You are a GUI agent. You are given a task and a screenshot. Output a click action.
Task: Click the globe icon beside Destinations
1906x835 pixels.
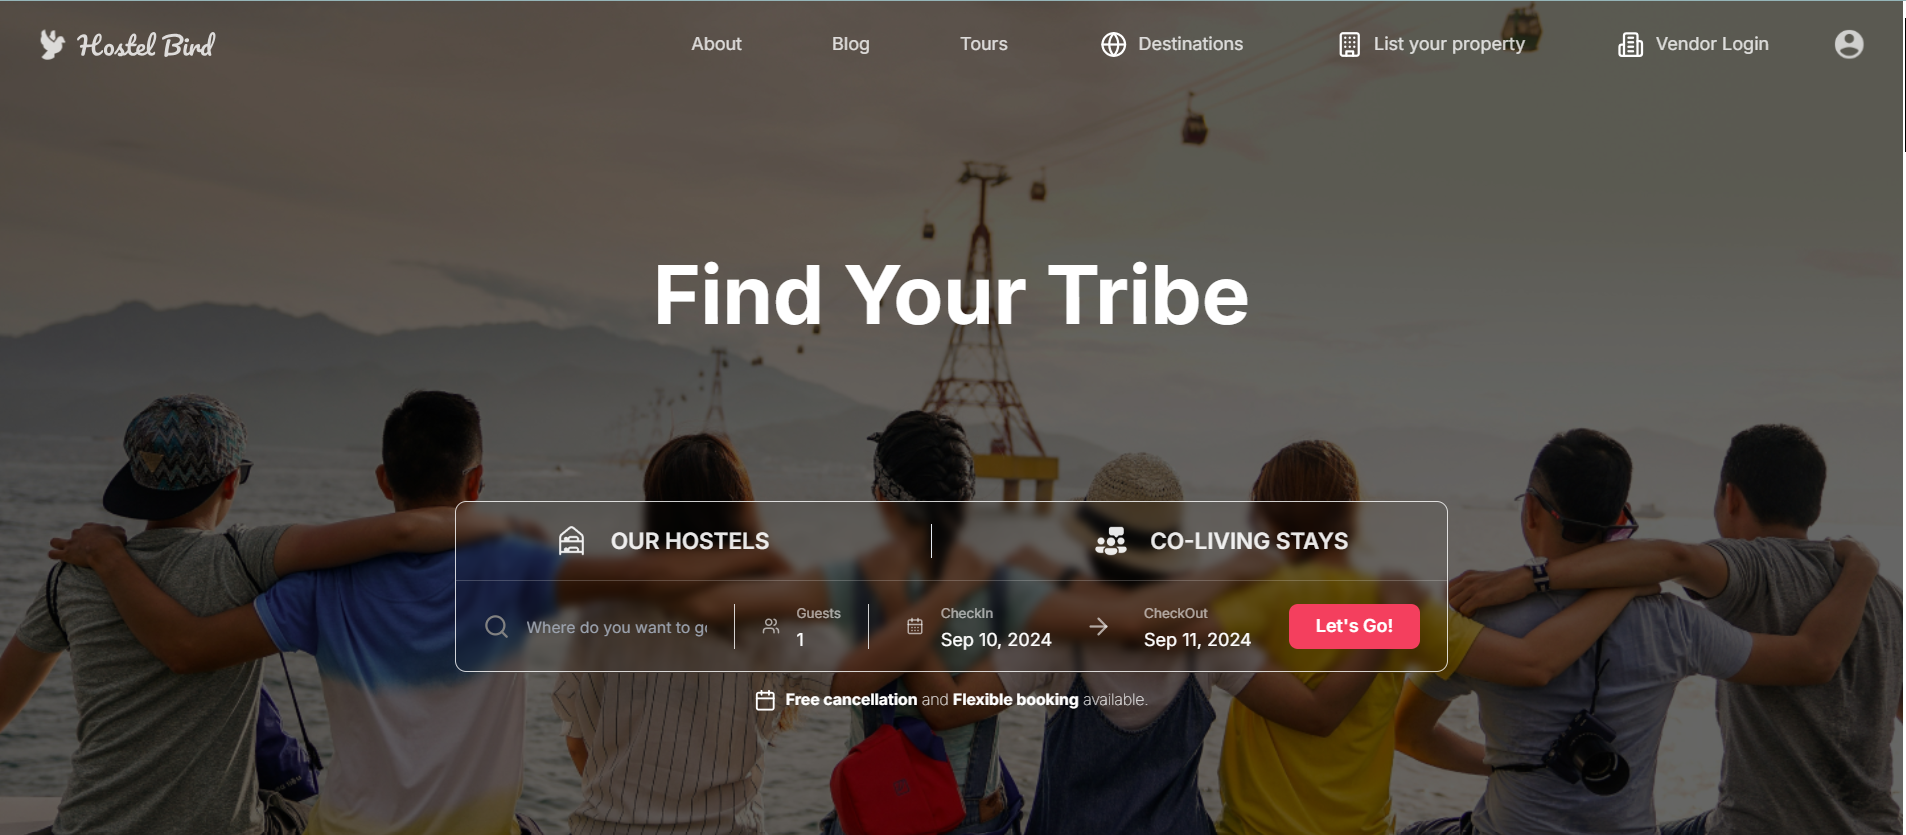[1113, 44]
